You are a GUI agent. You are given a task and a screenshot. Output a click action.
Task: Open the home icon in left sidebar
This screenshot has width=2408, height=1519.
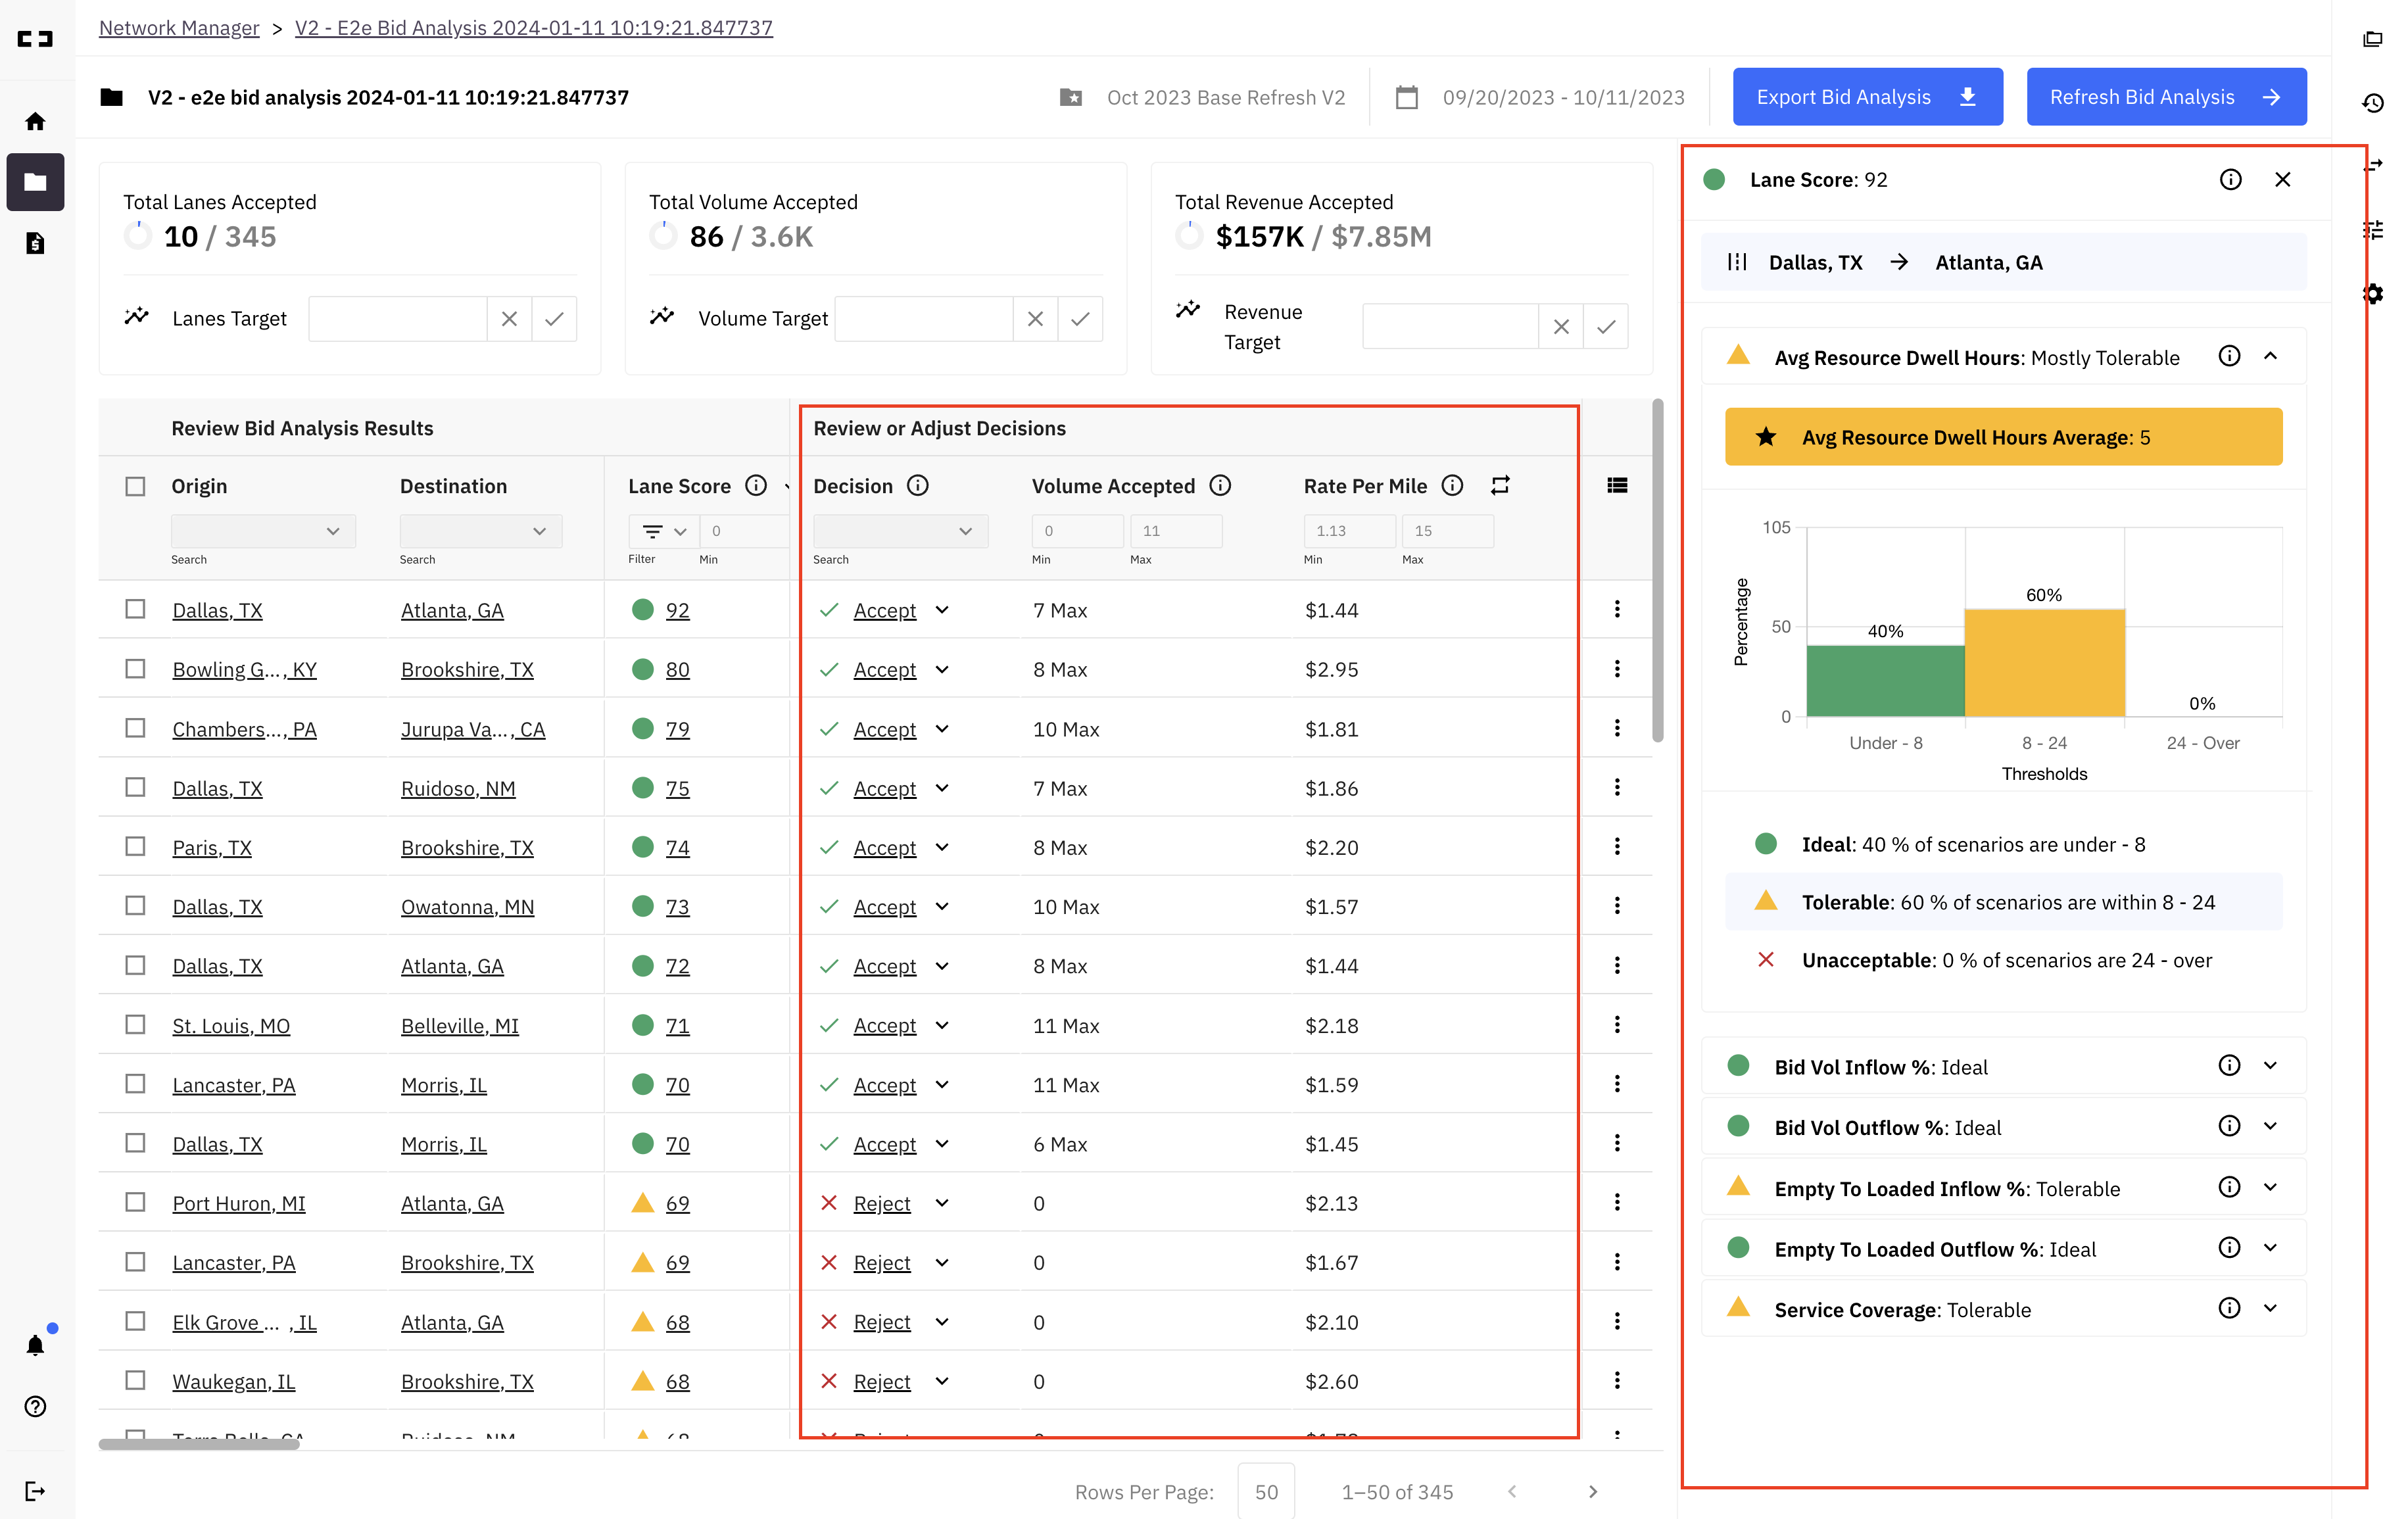pyautogui.click(x=35, y=121)
